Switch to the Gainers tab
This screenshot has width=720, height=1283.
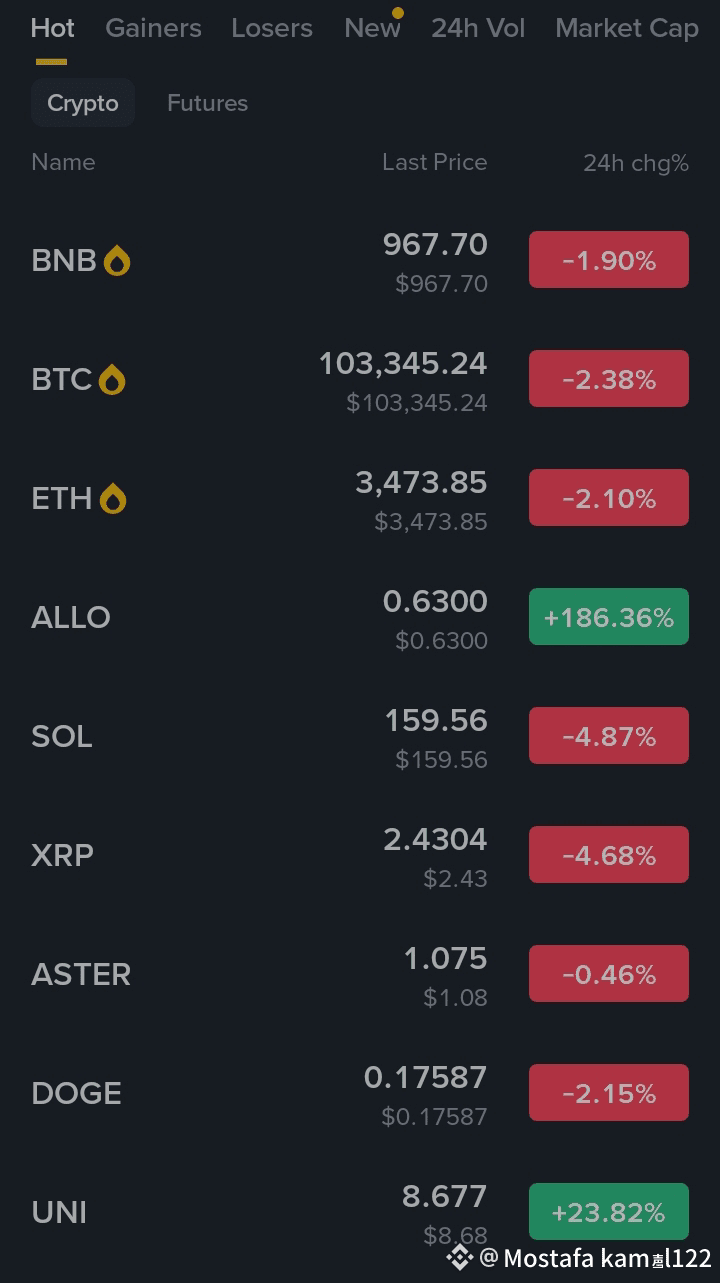tap(153, 28)
